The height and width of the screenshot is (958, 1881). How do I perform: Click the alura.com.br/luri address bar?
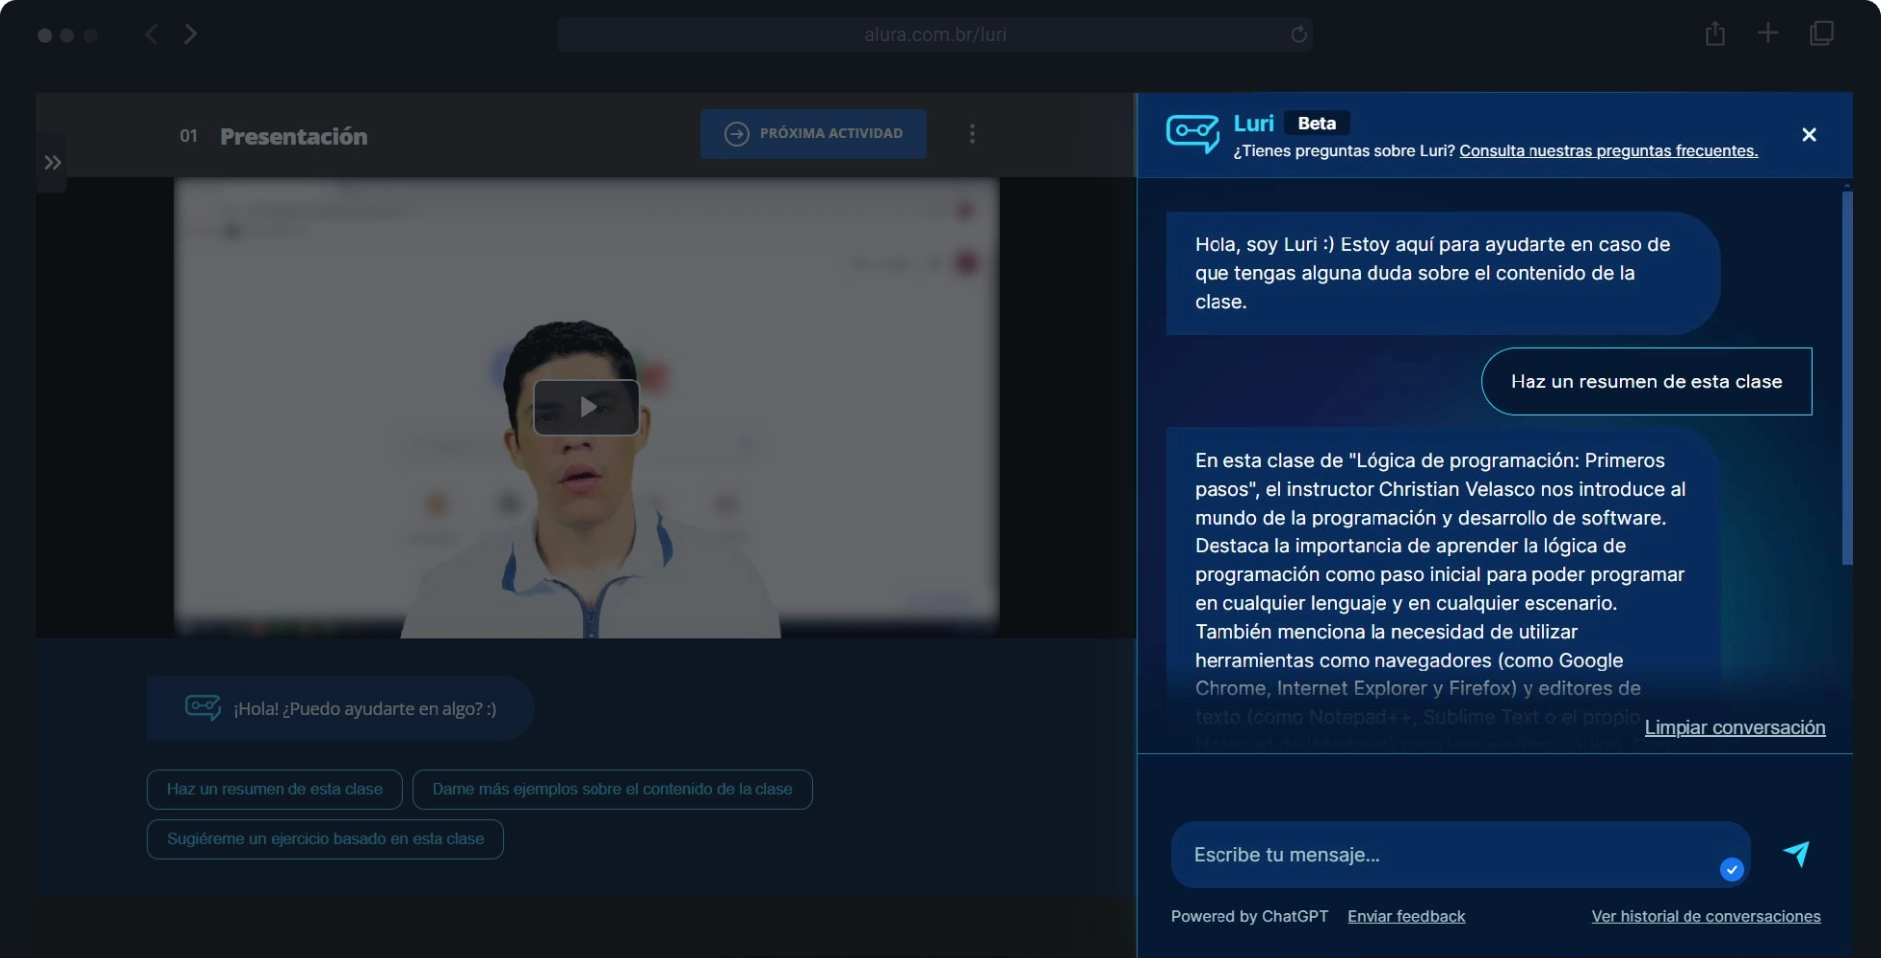click(935, 34)
